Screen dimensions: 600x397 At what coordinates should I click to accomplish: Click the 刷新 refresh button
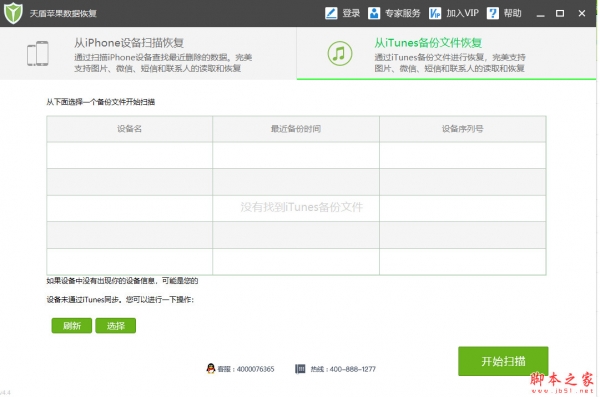(x=72, y=326)
